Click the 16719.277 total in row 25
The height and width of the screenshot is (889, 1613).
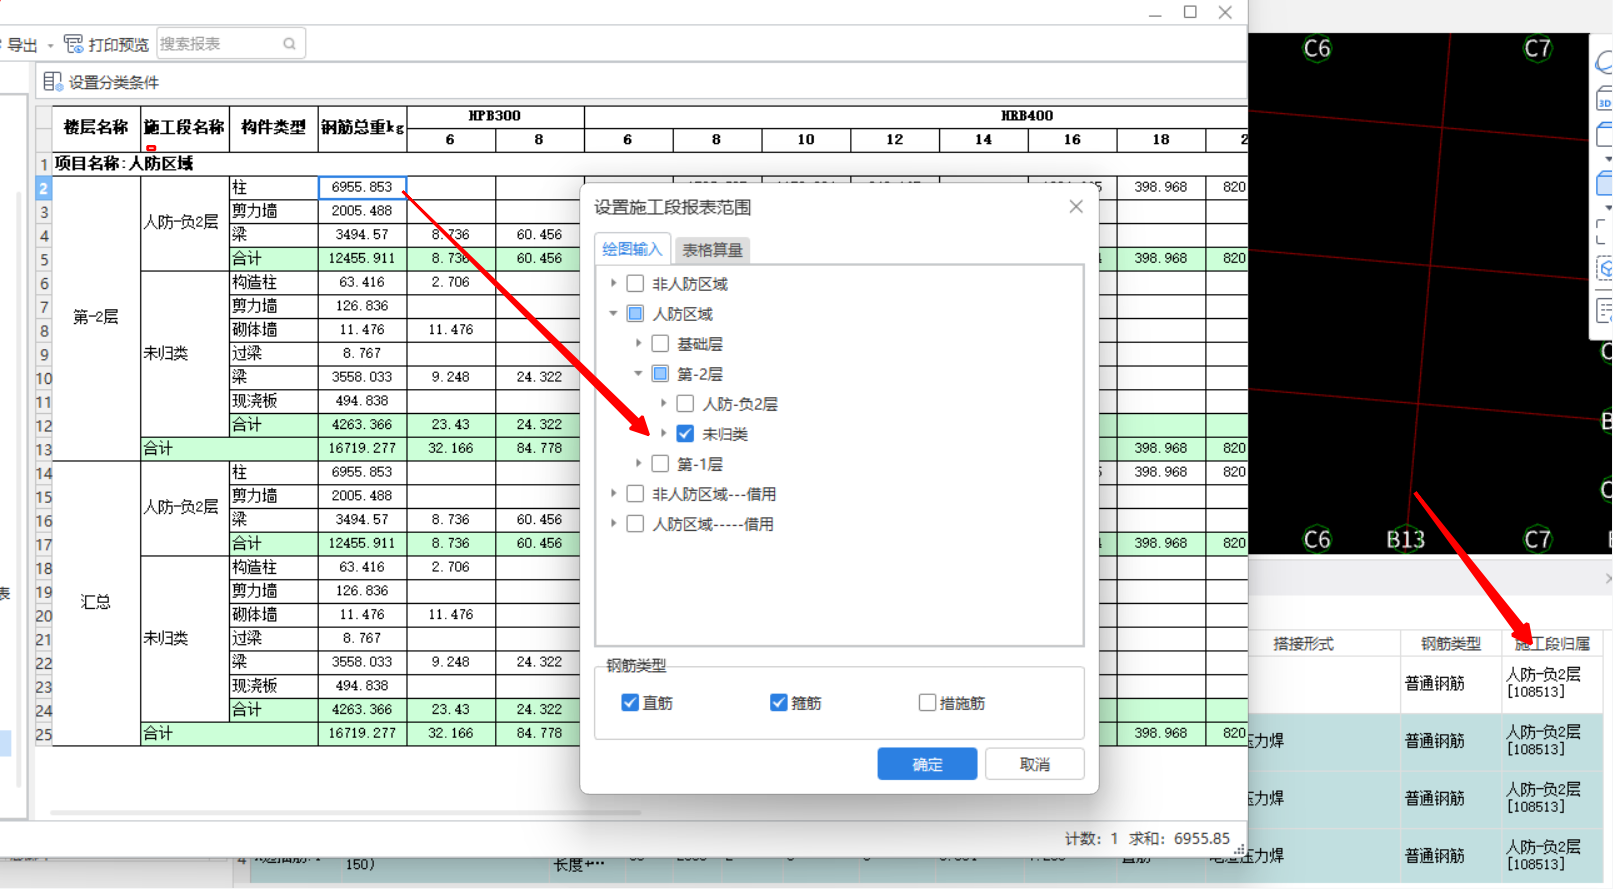[362, 733]
